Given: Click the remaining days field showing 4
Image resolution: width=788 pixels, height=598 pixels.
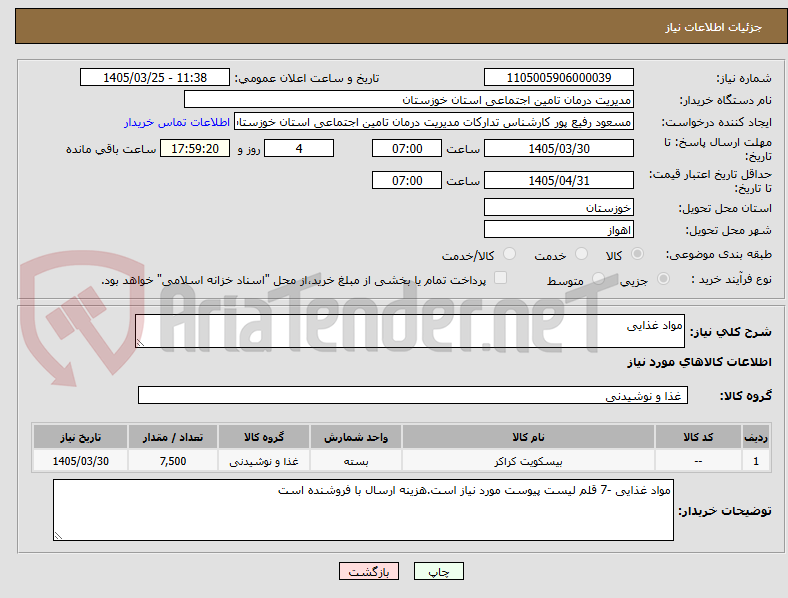Looking at the screenshot, I should point(299,148).
